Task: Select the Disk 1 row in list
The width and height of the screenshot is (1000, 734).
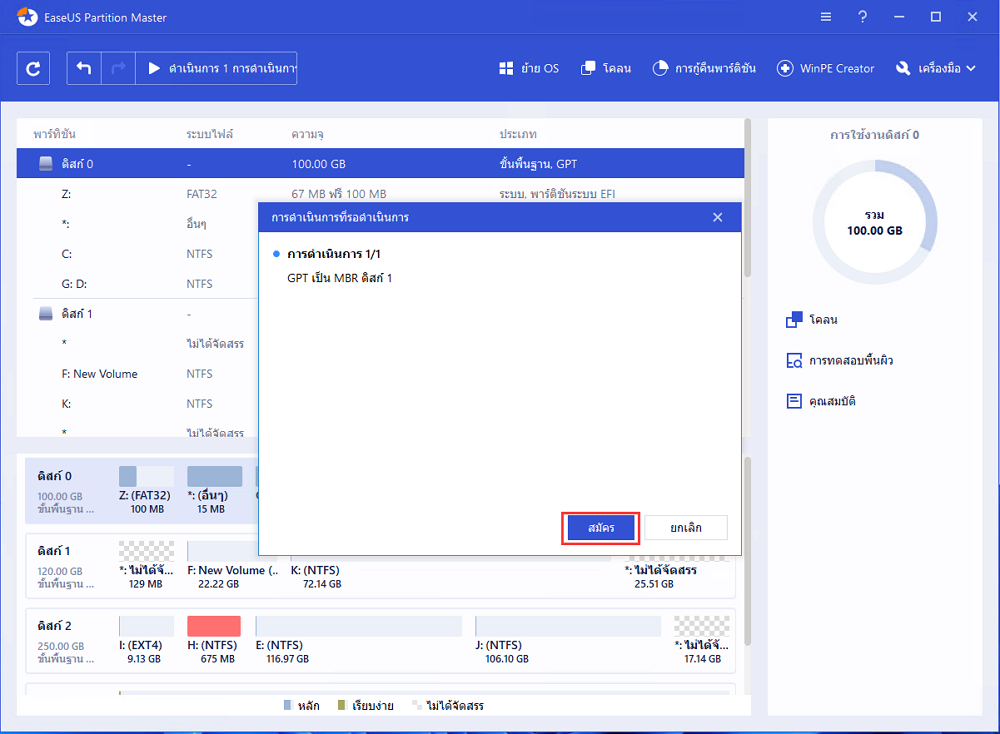Action: coord(137,314)
